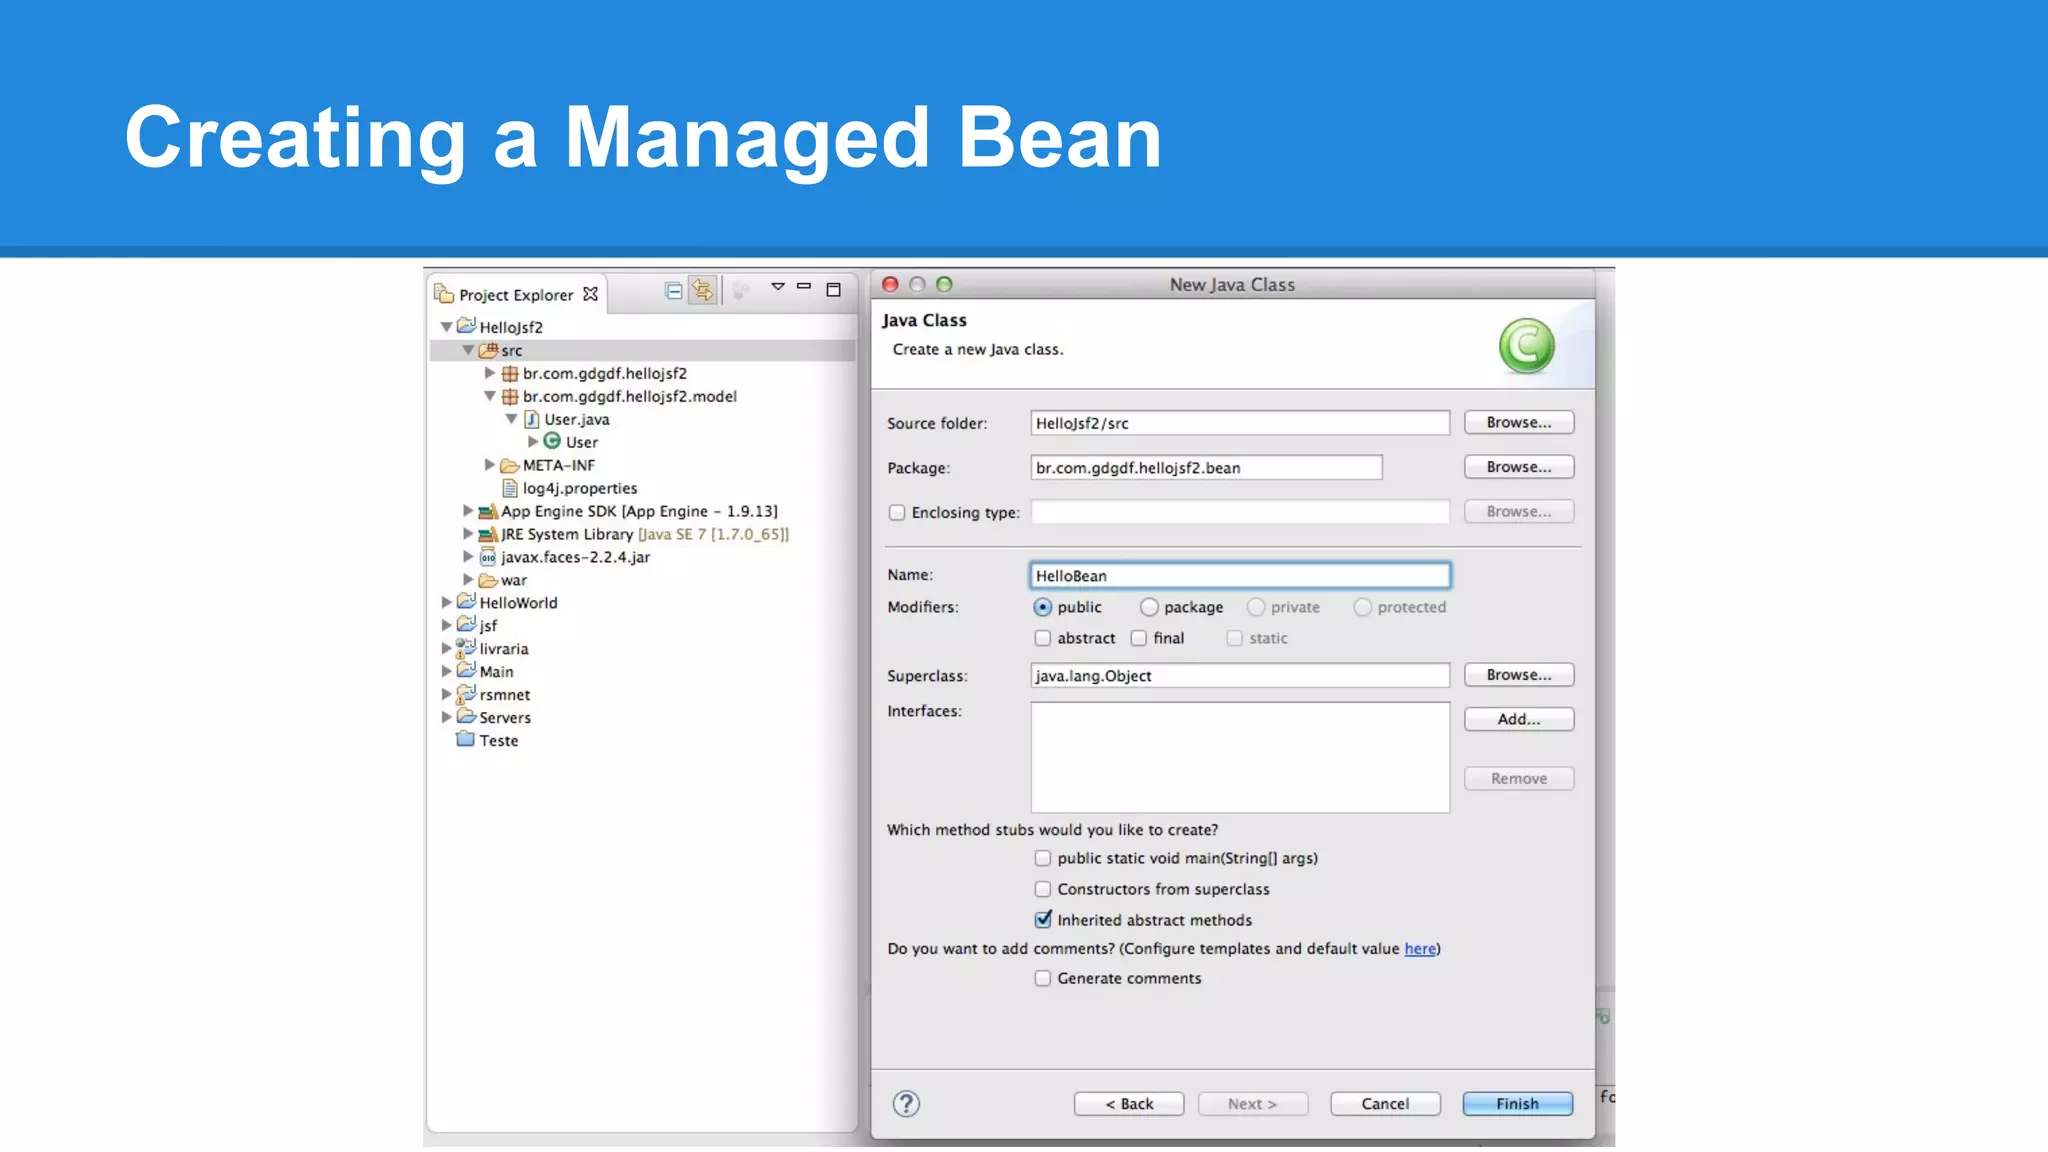Image resolution: width=2048 pixels, height=1152 pixels.
Task: Collapse the HelloJsf2 project tree
Action: point(446,327)
